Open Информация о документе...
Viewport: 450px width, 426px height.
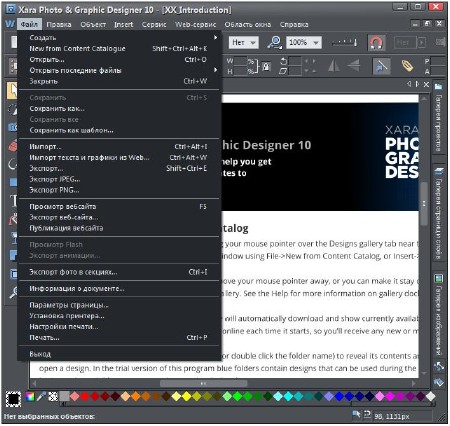(118, 288)
